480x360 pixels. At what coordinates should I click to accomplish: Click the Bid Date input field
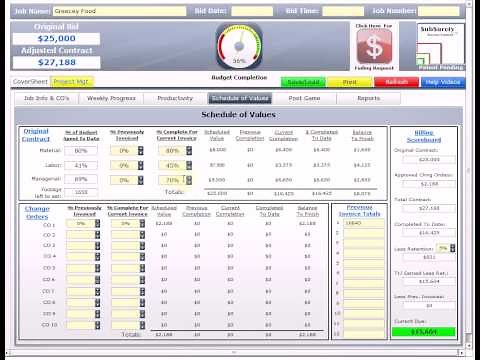pos(252,11)
